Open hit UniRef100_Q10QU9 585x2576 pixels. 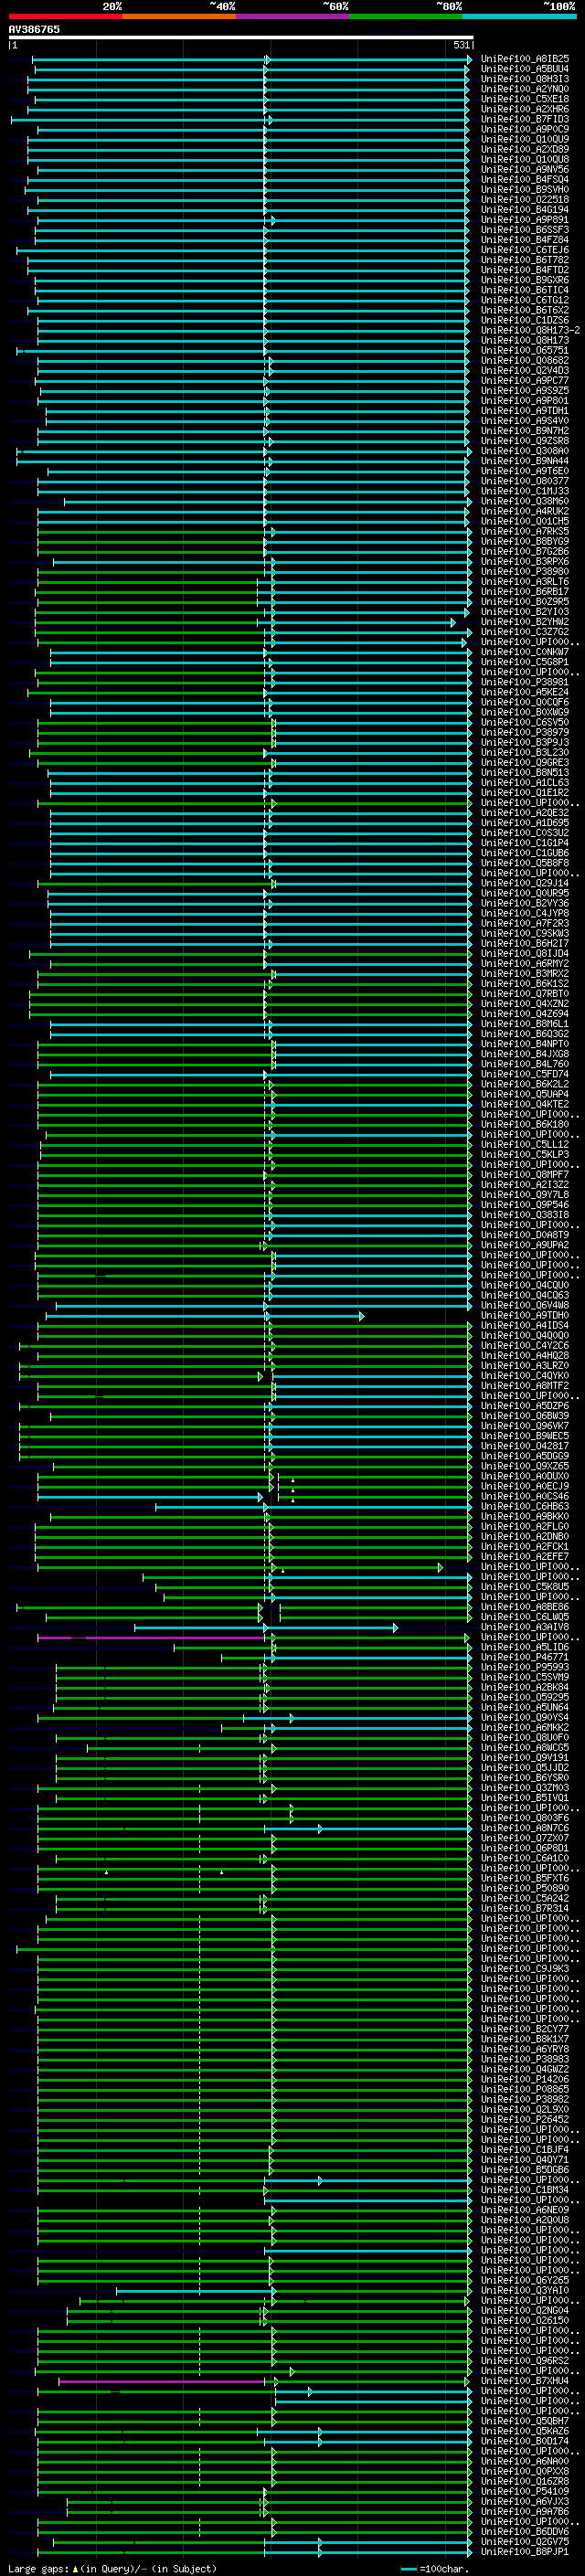525,139
